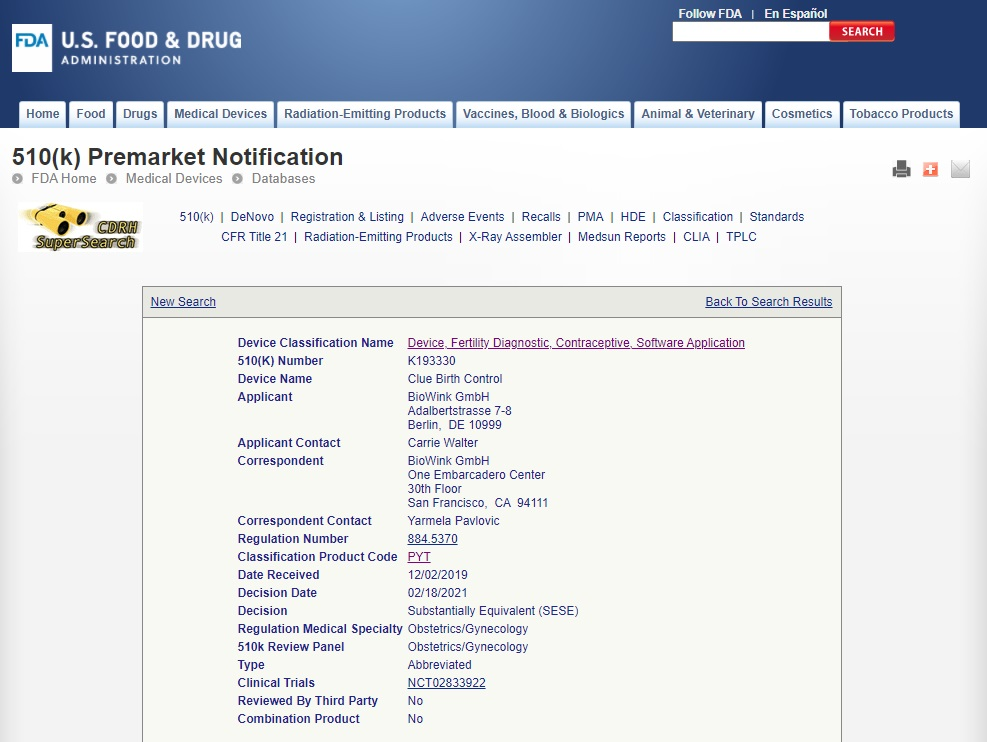
Task: Email this page via envelope icon
Action: tap(960, 169)
